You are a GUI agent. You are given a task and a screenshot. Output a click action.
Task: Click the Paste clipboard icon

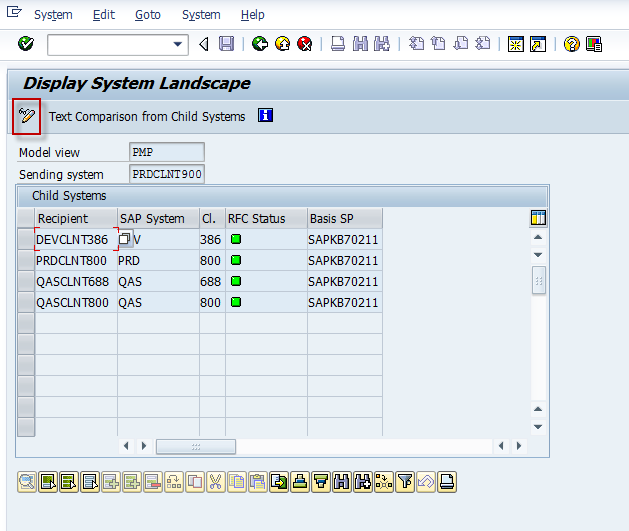click(258, 482)
